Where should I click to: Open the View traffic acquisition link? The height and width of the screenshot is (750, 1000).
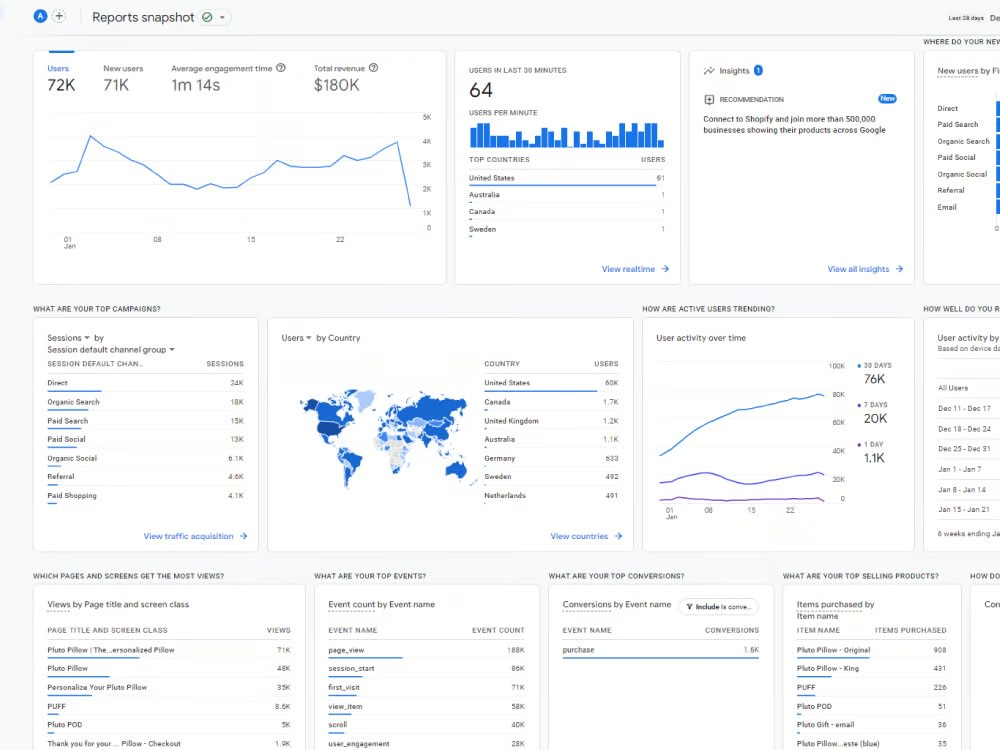coord(188,536)
